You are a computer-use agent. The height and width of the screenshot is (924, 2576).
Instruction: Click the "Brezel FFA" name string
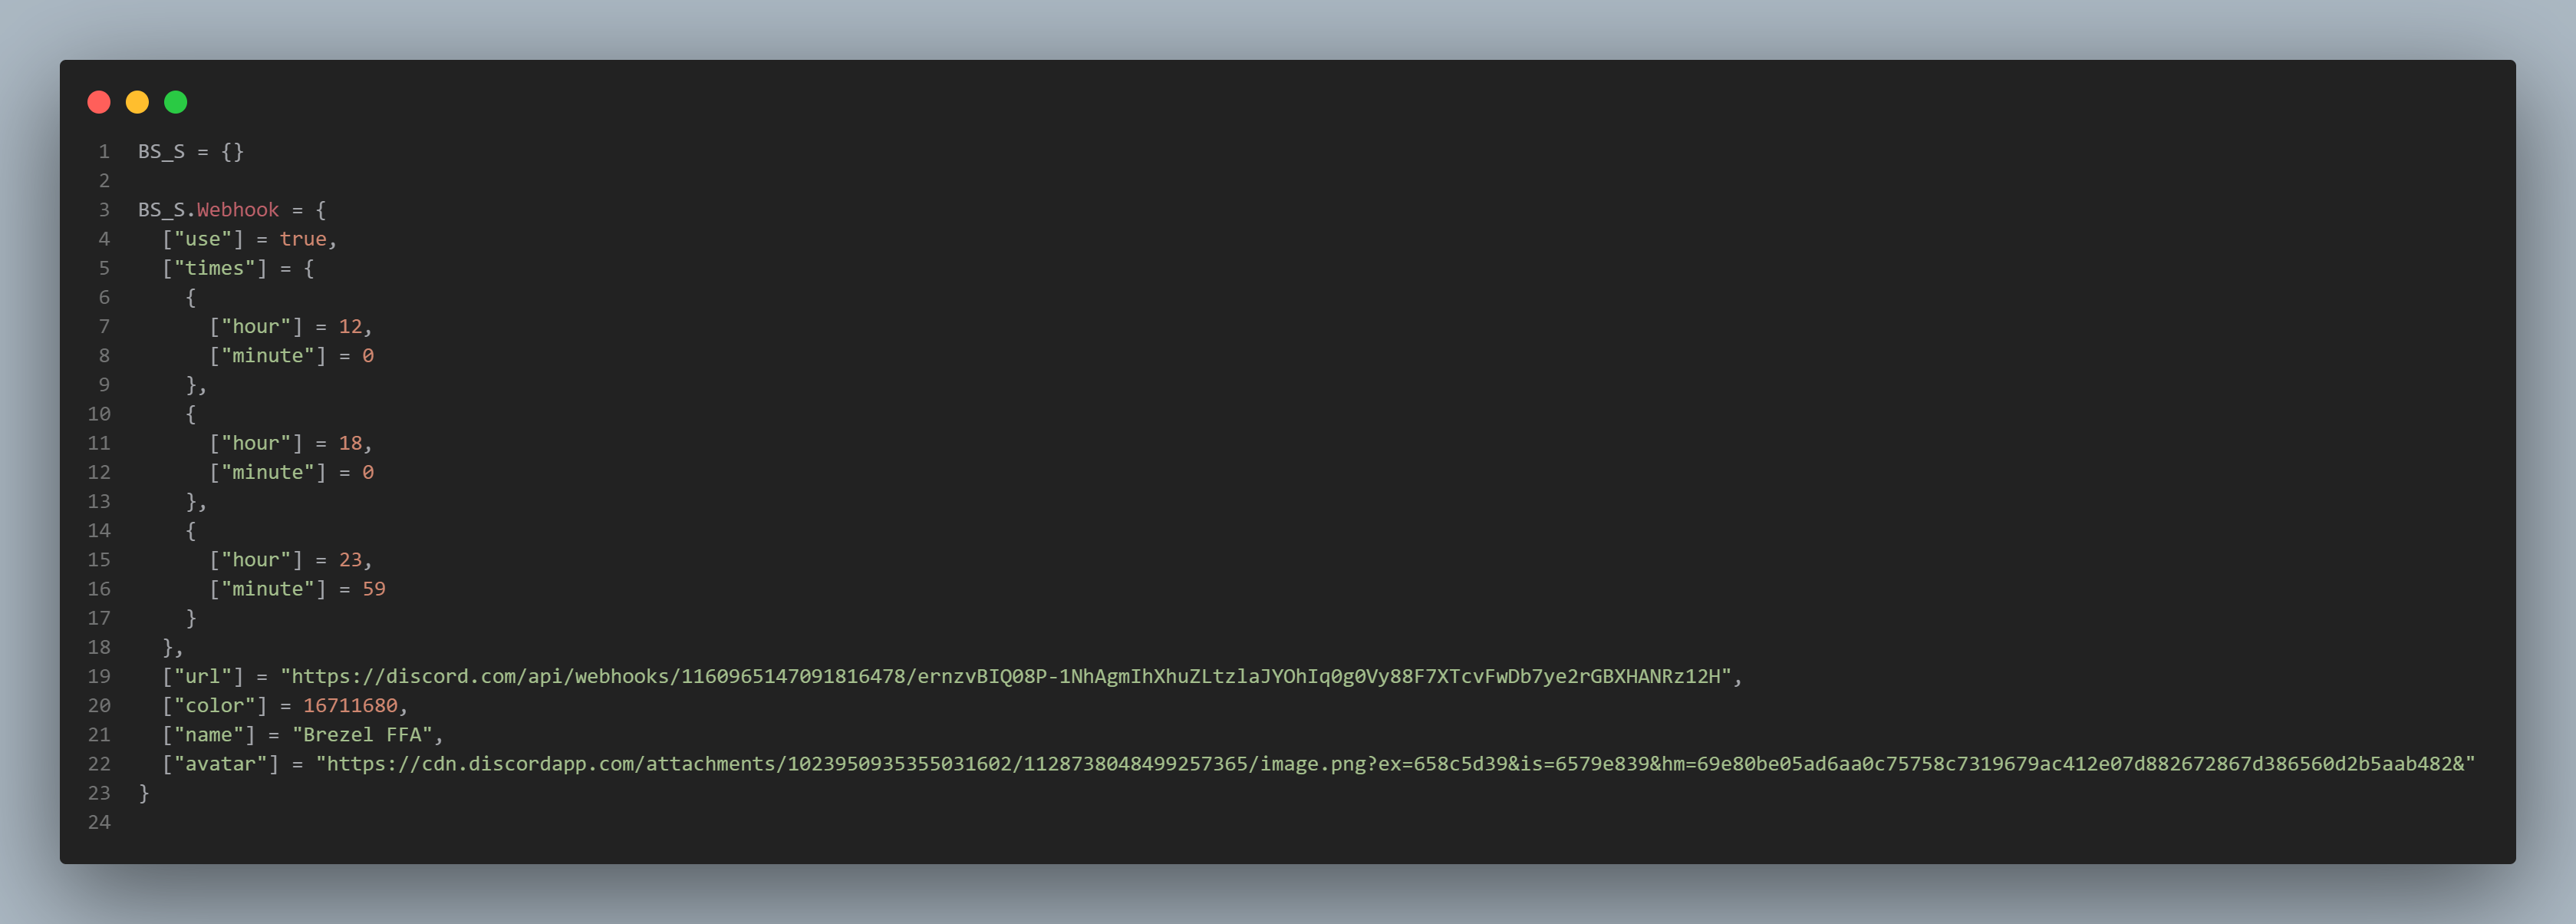(x=362, y=735)
